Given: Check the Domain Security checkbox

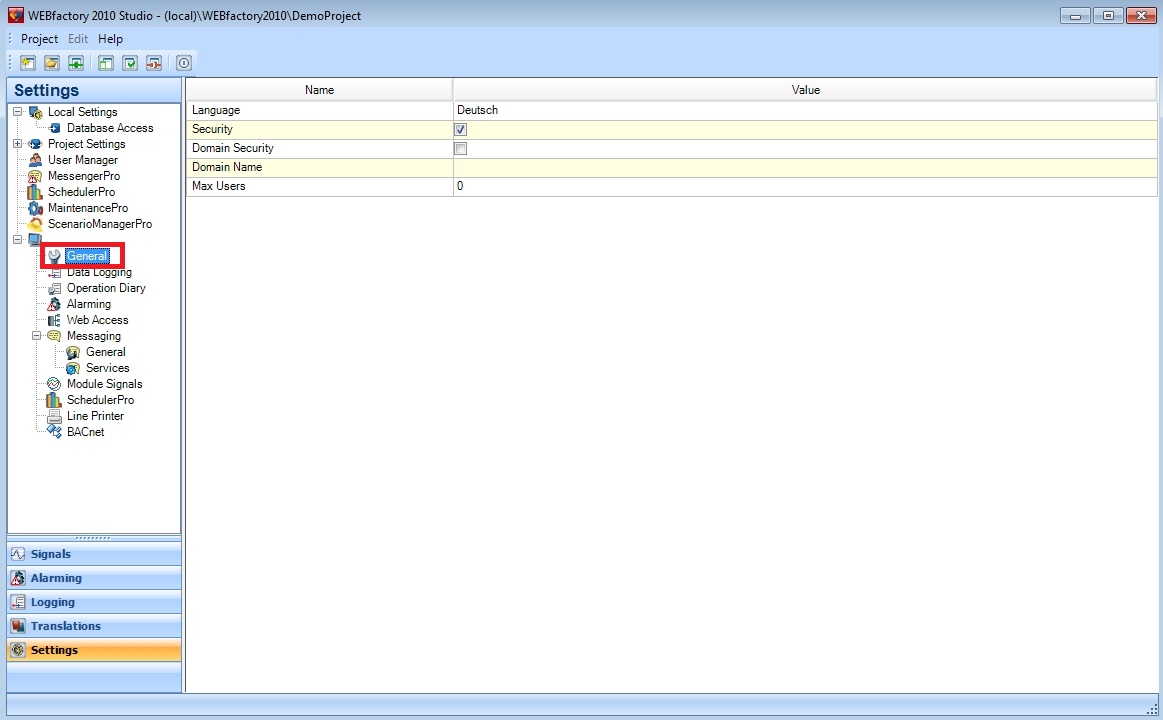Looking at the screenshot, I should point(460,148).
